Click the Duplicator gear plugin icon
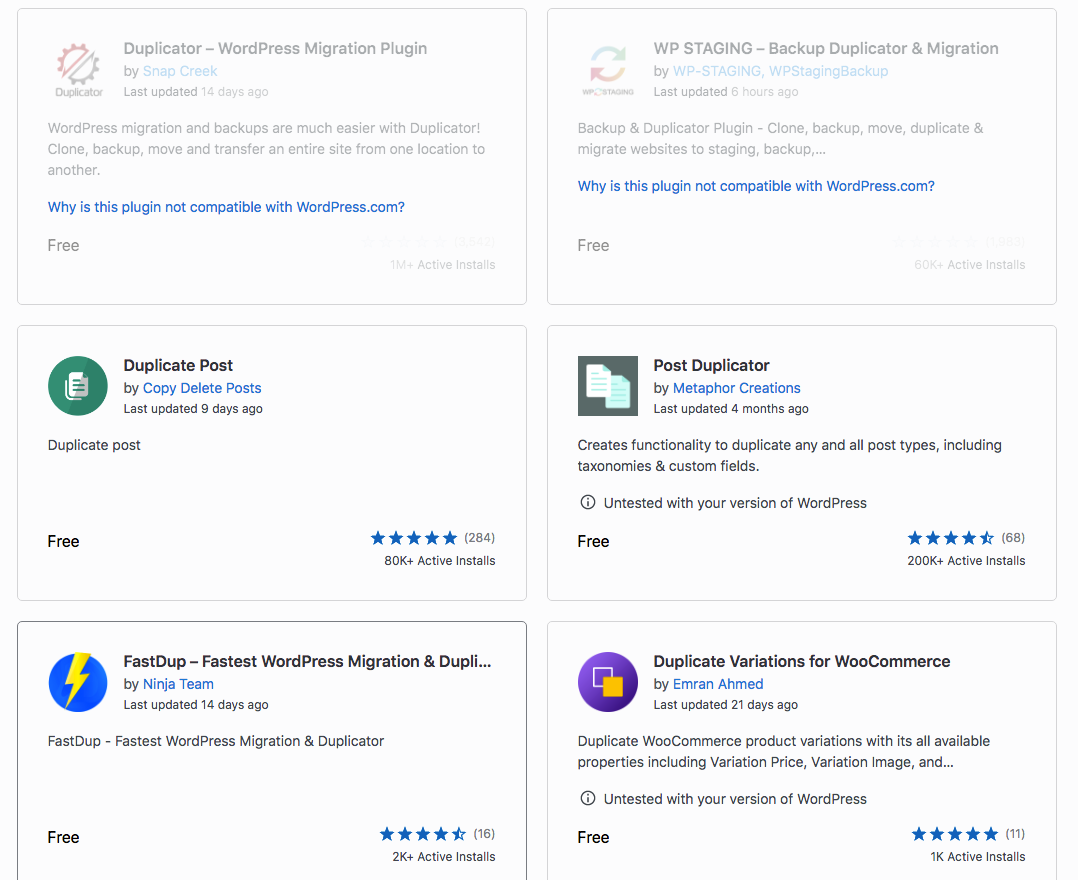 coord(78,69)
